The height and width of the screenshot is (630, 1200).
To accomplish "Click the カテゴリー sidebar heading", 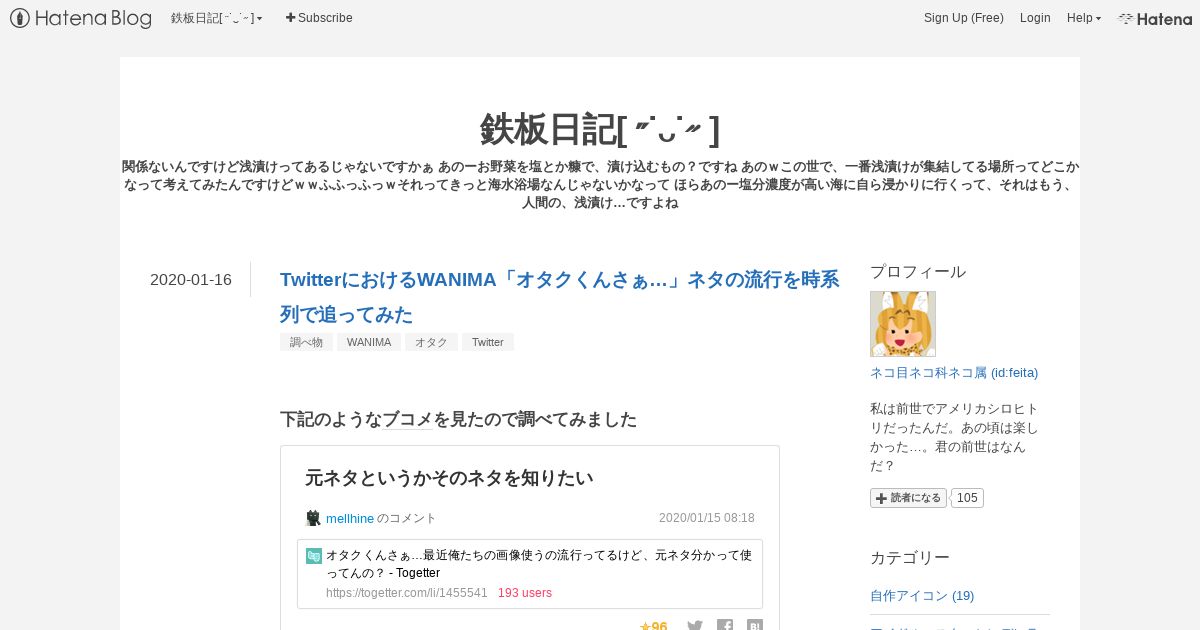I will pyautogui.click(x=910, y=558).
